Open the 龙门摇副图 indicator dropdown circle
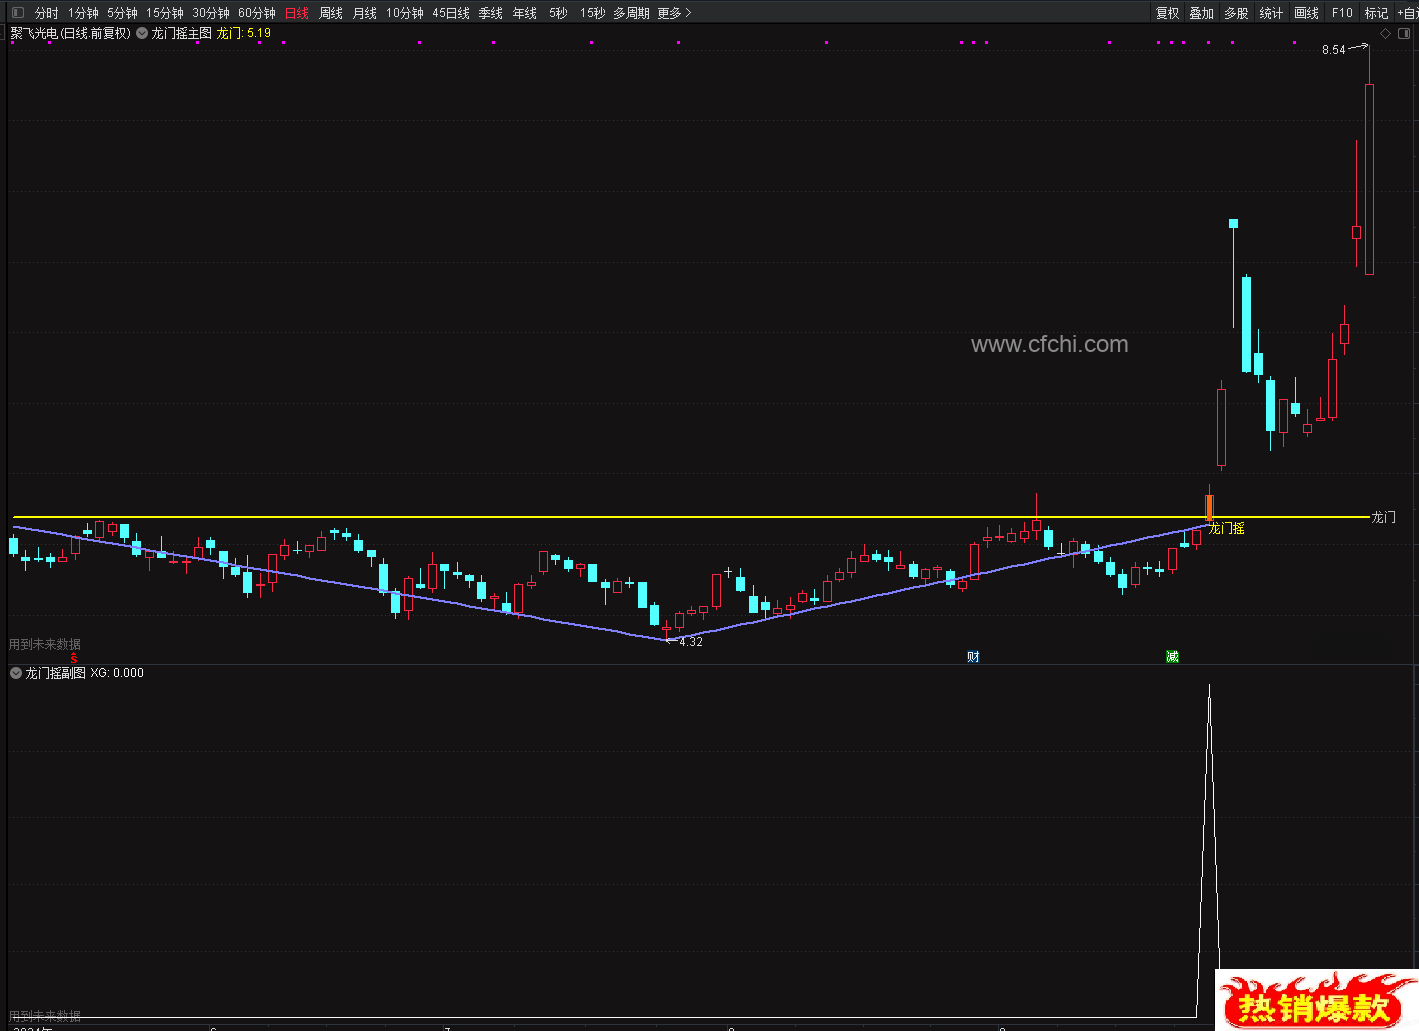 click(16, 673)
